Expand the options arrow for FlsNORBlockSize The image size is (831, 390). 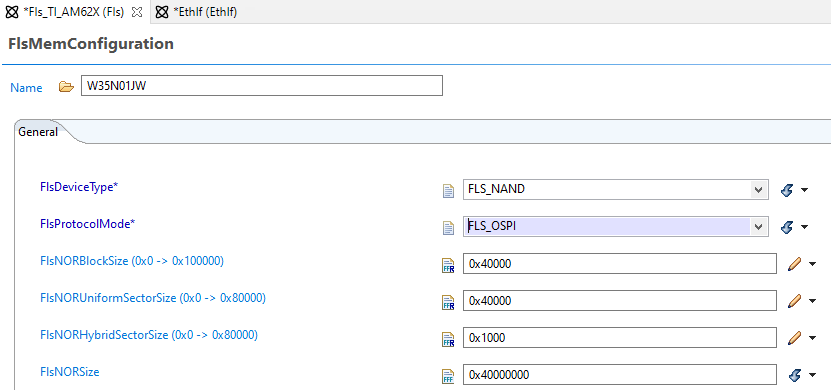tap(812, 264)
